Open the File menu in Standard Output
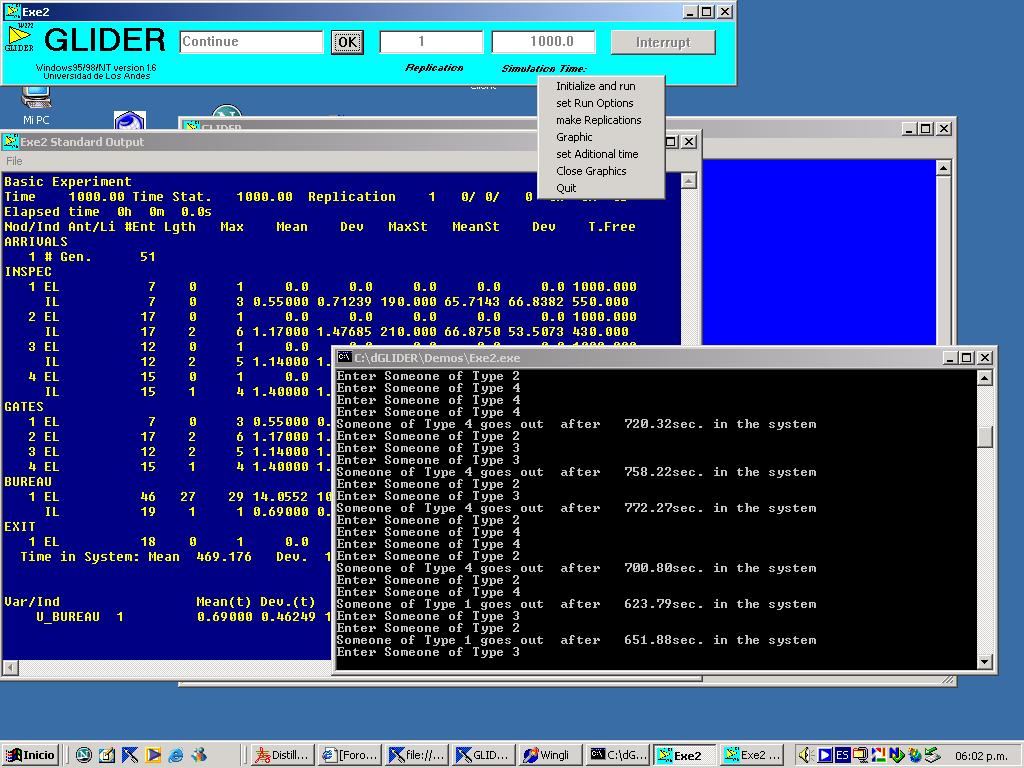The width and height of the screenshot is (1024, 768). pyautogui.click(x=14, y=161)
